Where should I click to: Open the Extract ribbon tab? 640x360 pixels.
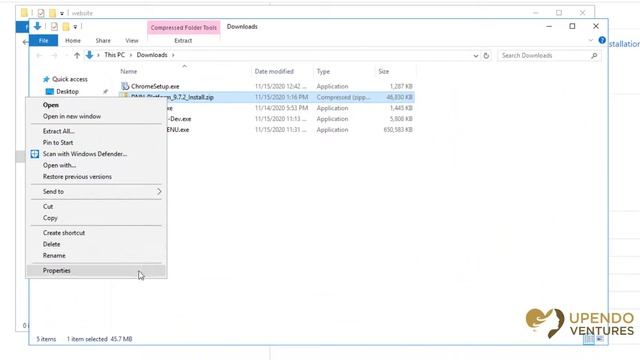(183, 40)
